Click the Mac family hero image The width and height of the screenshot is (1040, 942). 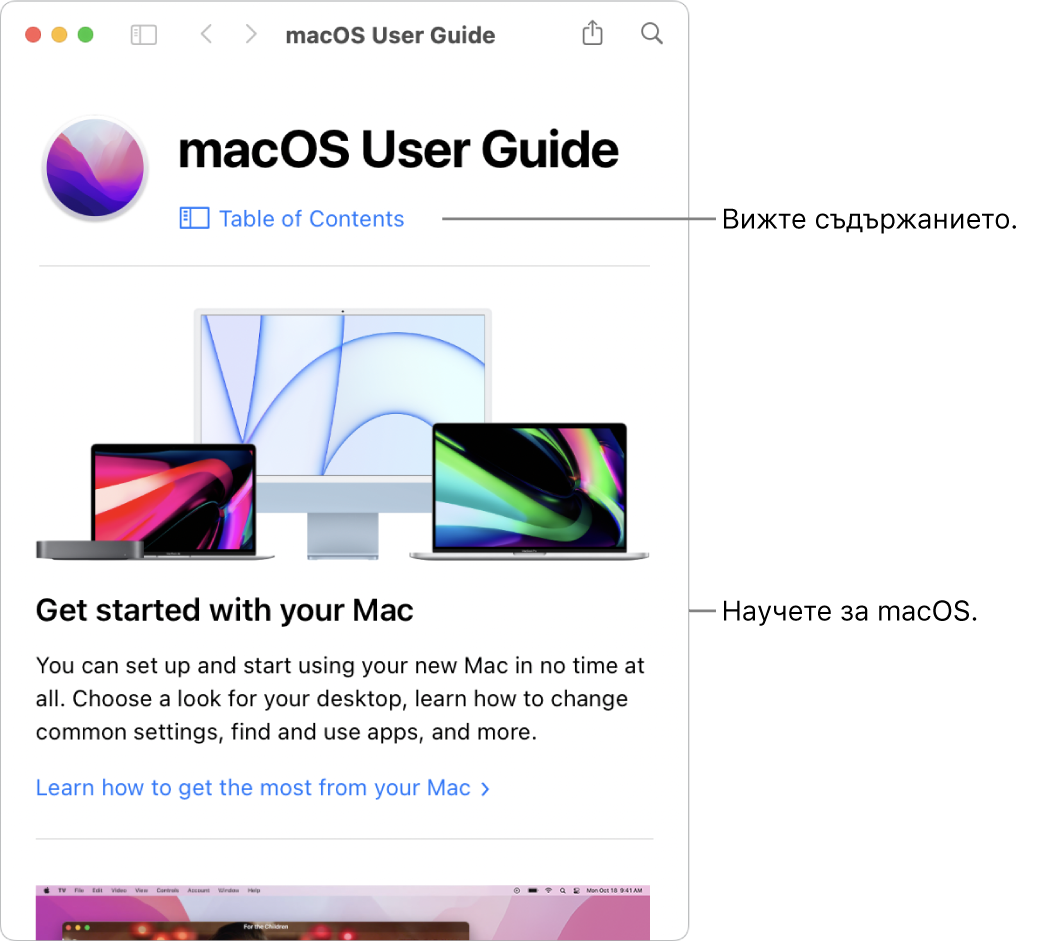click(x=342, y=435)
